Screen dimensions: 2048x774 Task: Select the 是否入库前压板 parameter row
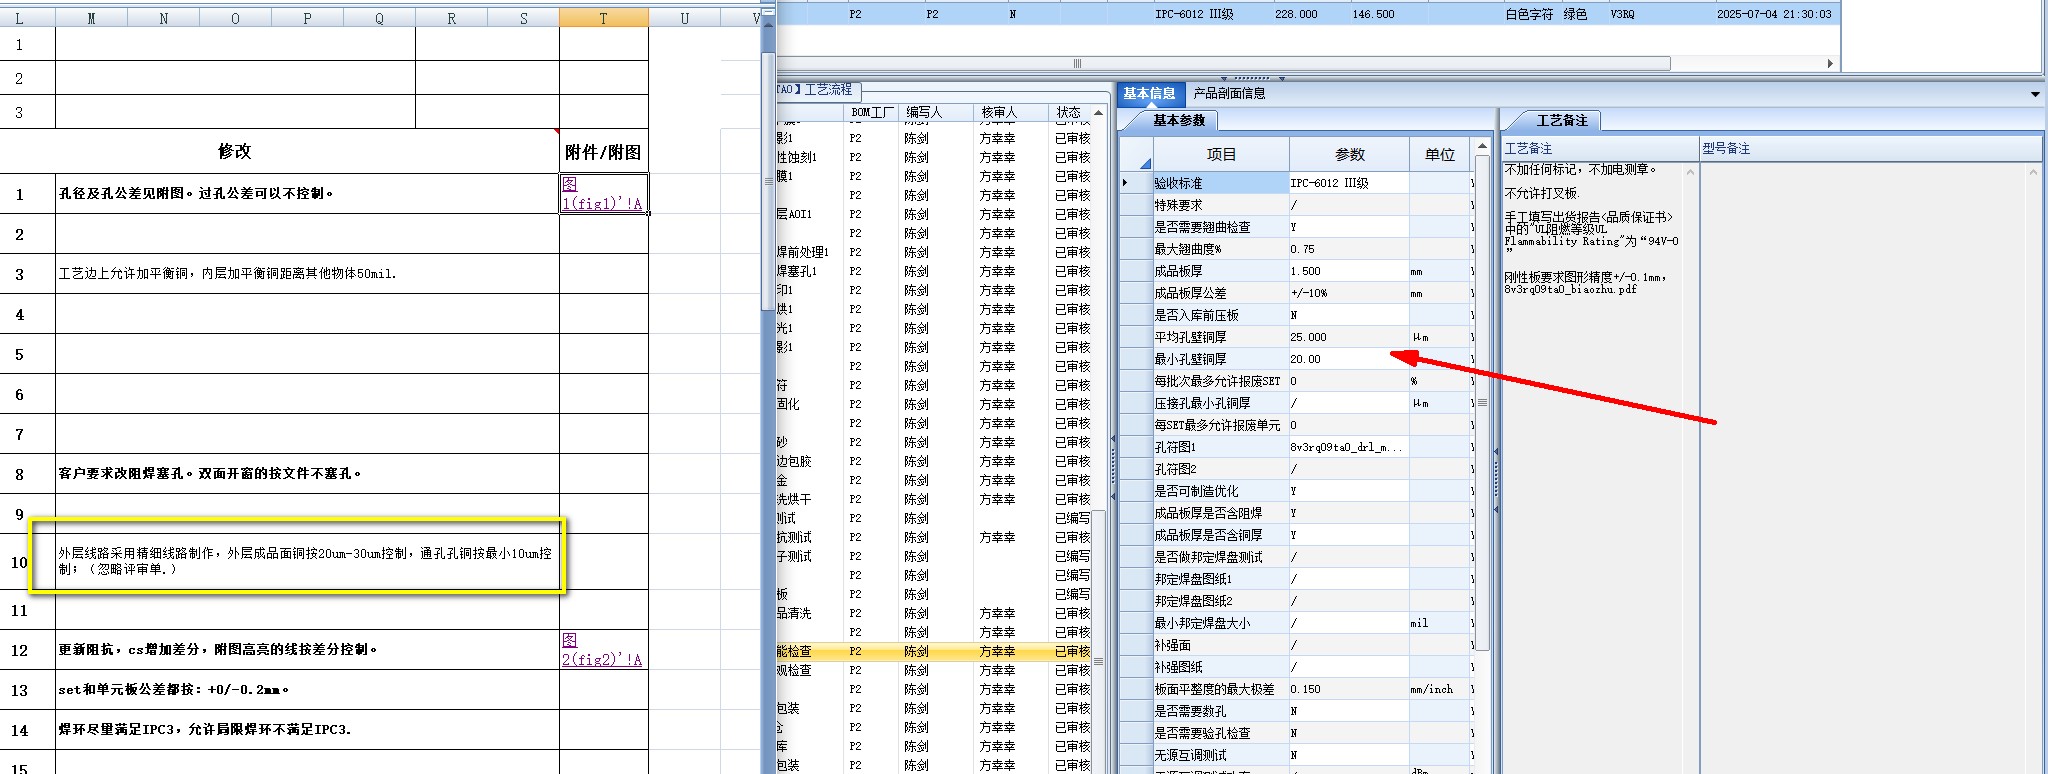click(x=1295, y=315)
